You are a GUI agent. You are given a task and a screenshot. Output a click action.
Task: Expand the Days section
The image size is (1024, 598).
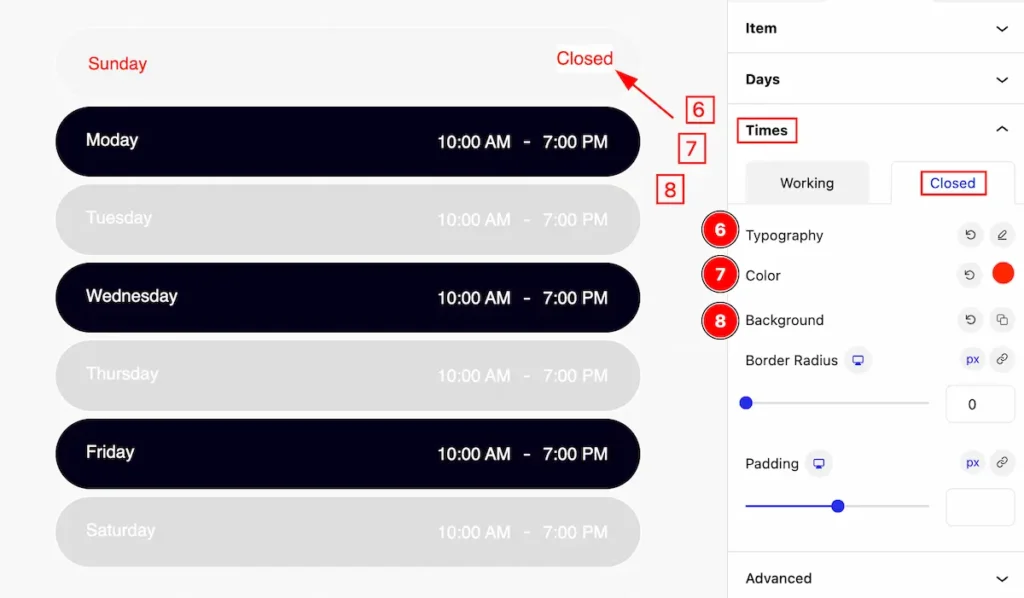tap(876, 79)
